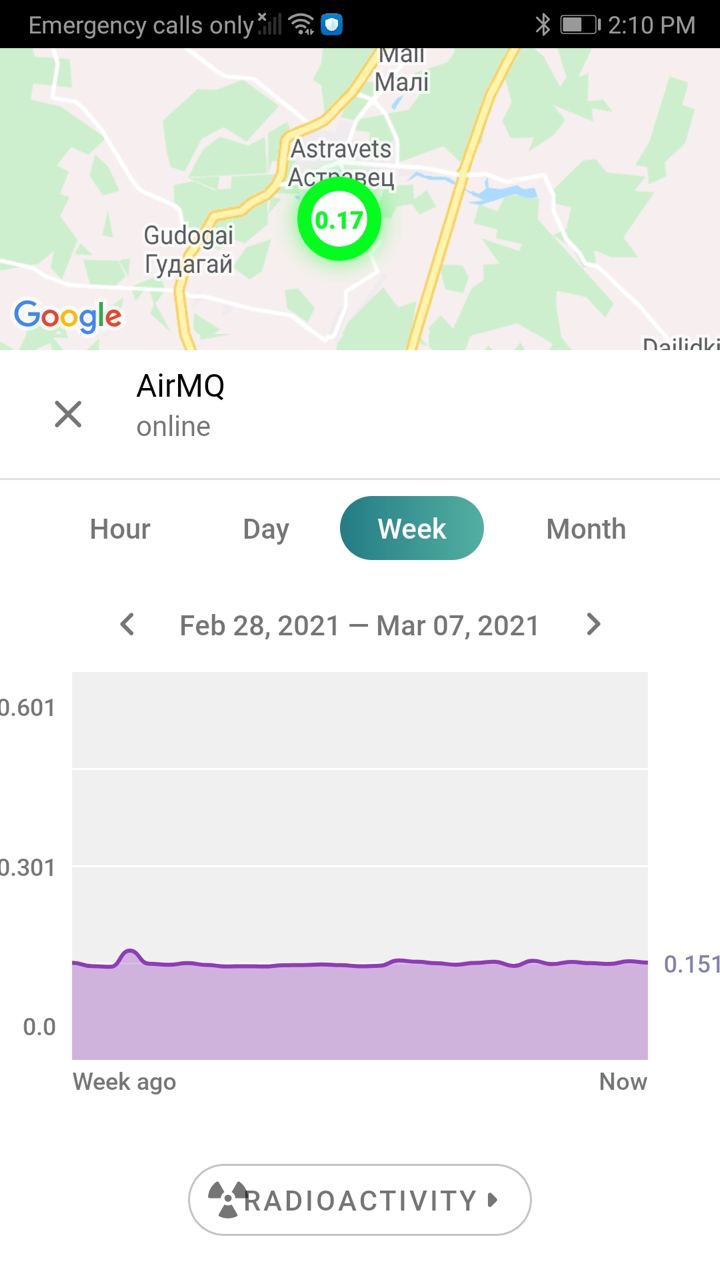Tap the 0.151 current value label
Screen dimensions: 720x1280
point(692,964)
